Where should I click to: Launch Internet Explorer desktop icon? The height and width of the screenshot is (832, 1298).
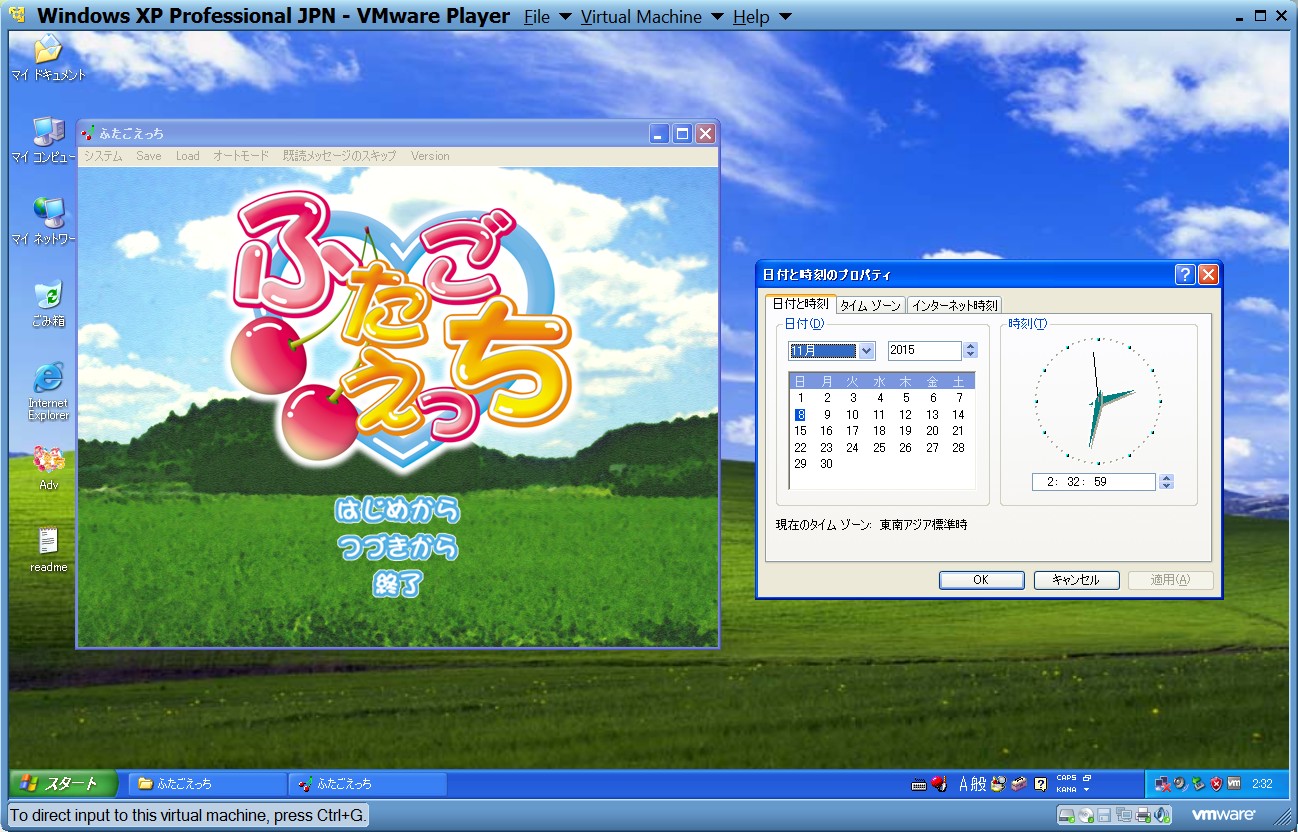tap(48, 391)
